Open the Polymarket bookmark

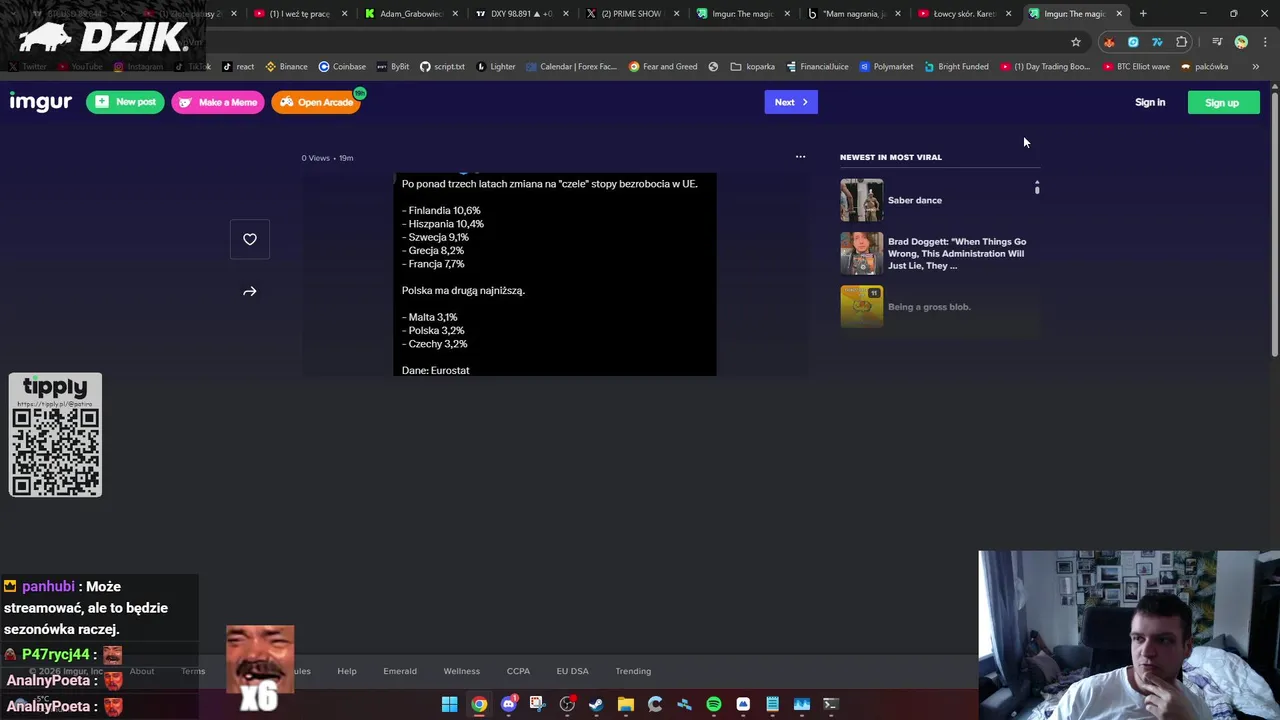point(886,67)
